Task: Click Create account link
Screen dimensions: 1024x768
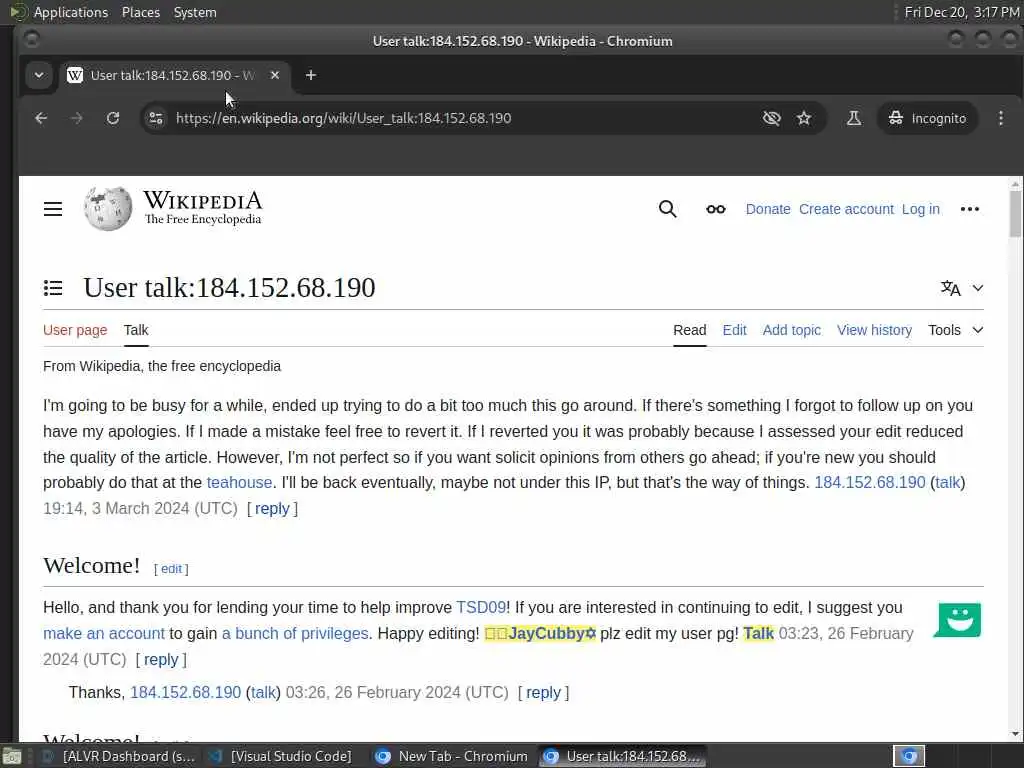Action: click(x=846, y=209)
